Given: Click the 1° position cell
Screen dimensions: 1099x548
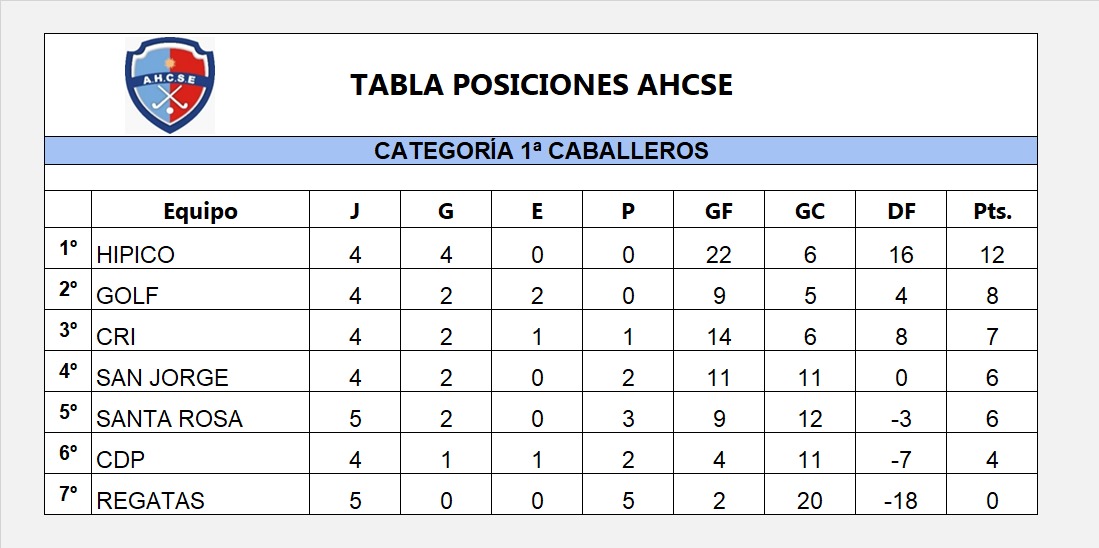Looking at the screenshot, I should (68, 248).
